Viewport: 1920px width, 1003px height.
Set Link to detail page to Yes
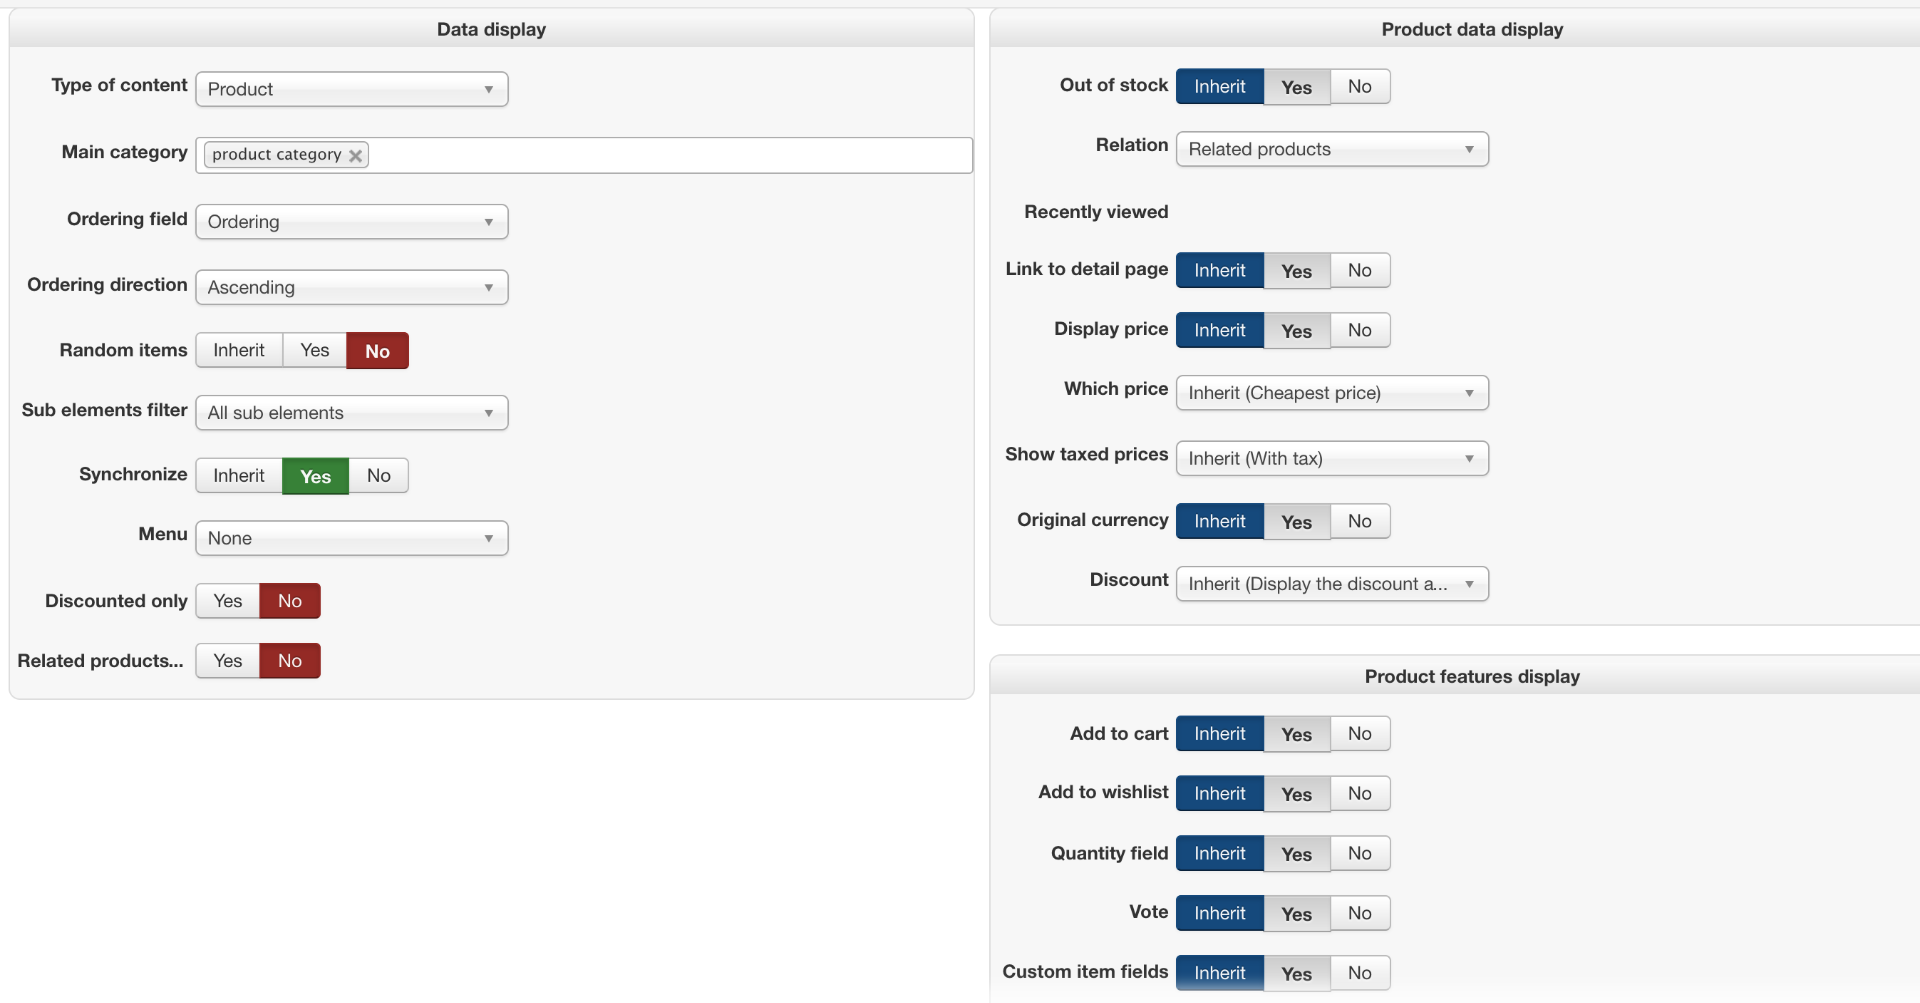coord(1296,271)
